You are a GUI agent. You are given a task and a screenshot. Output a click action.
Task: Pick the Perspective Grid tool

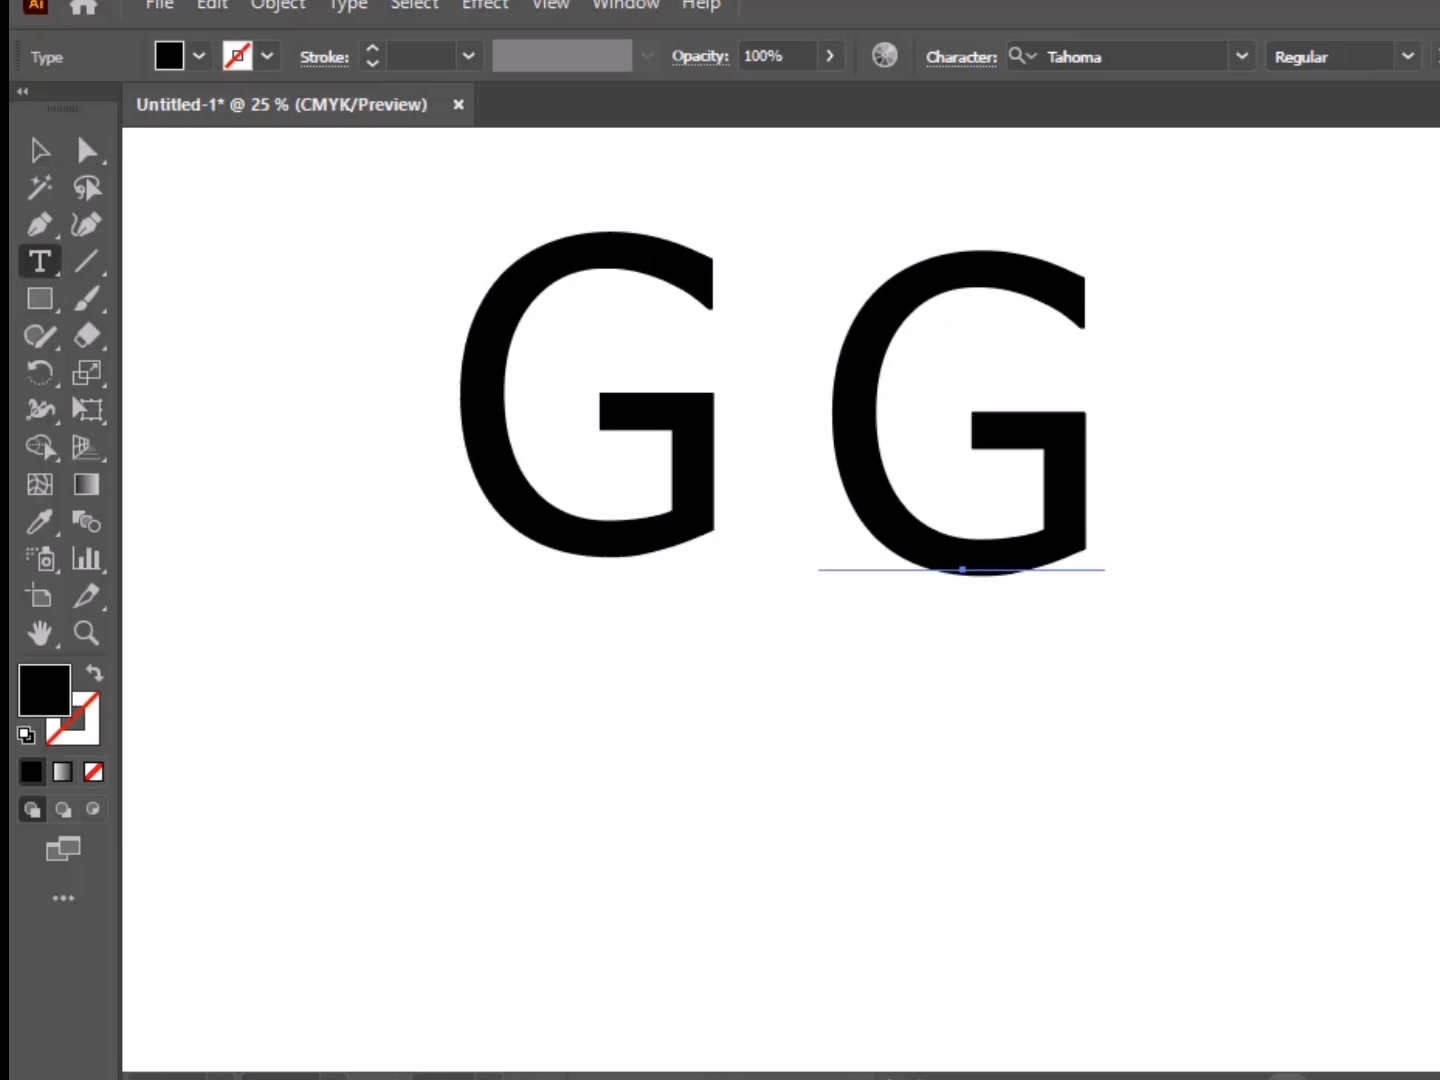click(87, 447)
